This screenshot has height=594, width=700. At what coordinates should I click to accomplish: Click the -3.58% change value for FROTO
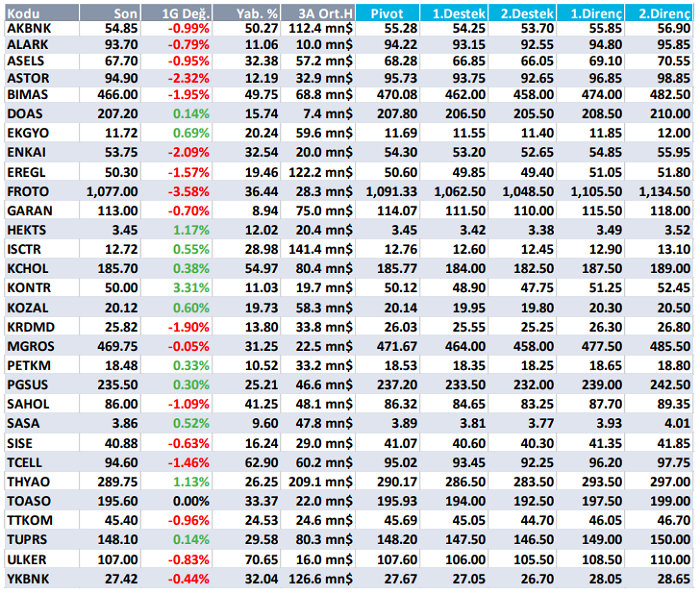[x=188, y=190]
